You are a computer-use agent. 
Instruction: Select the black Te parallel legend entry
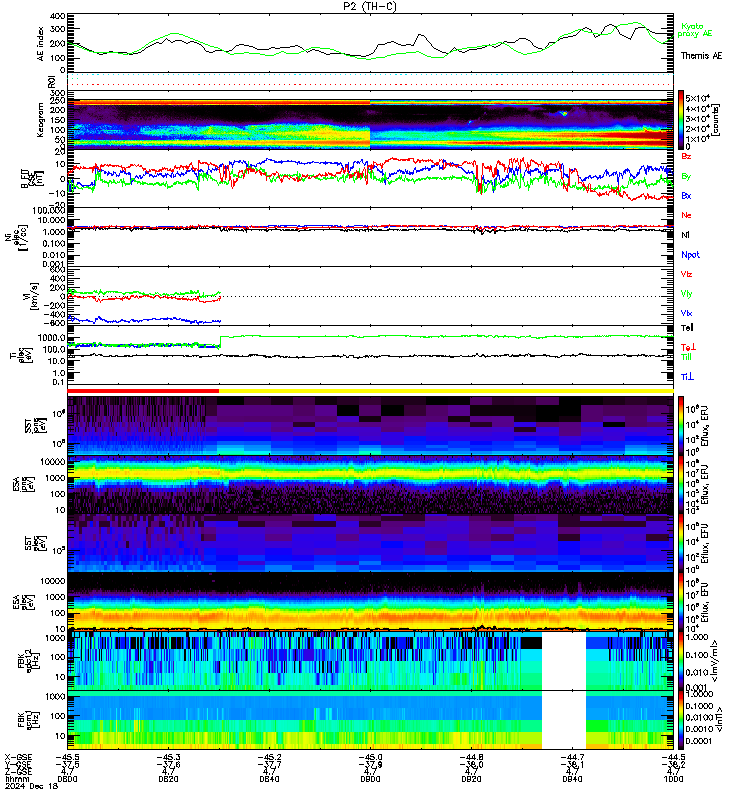[687, 328]
